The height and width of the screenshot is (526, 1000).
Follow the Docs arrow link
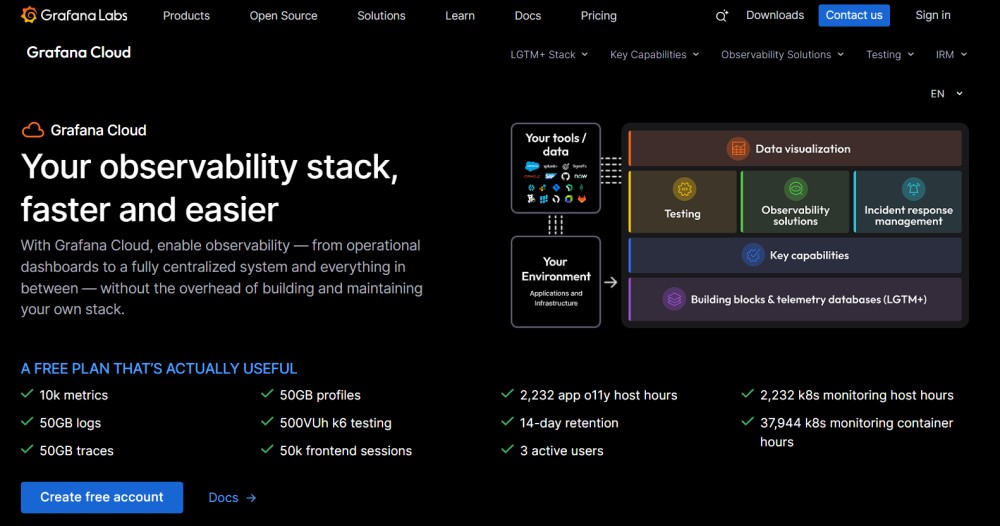232,497
